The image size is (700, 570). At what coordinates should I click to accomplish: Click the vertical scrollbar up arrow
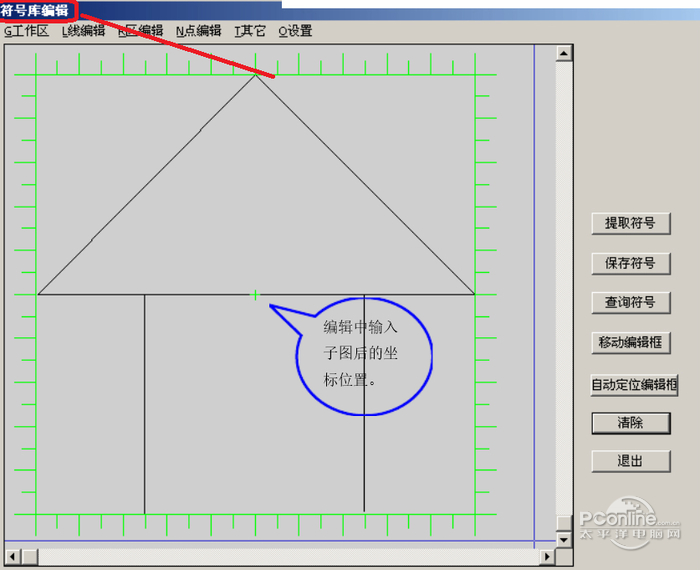[x=564, y=53]
